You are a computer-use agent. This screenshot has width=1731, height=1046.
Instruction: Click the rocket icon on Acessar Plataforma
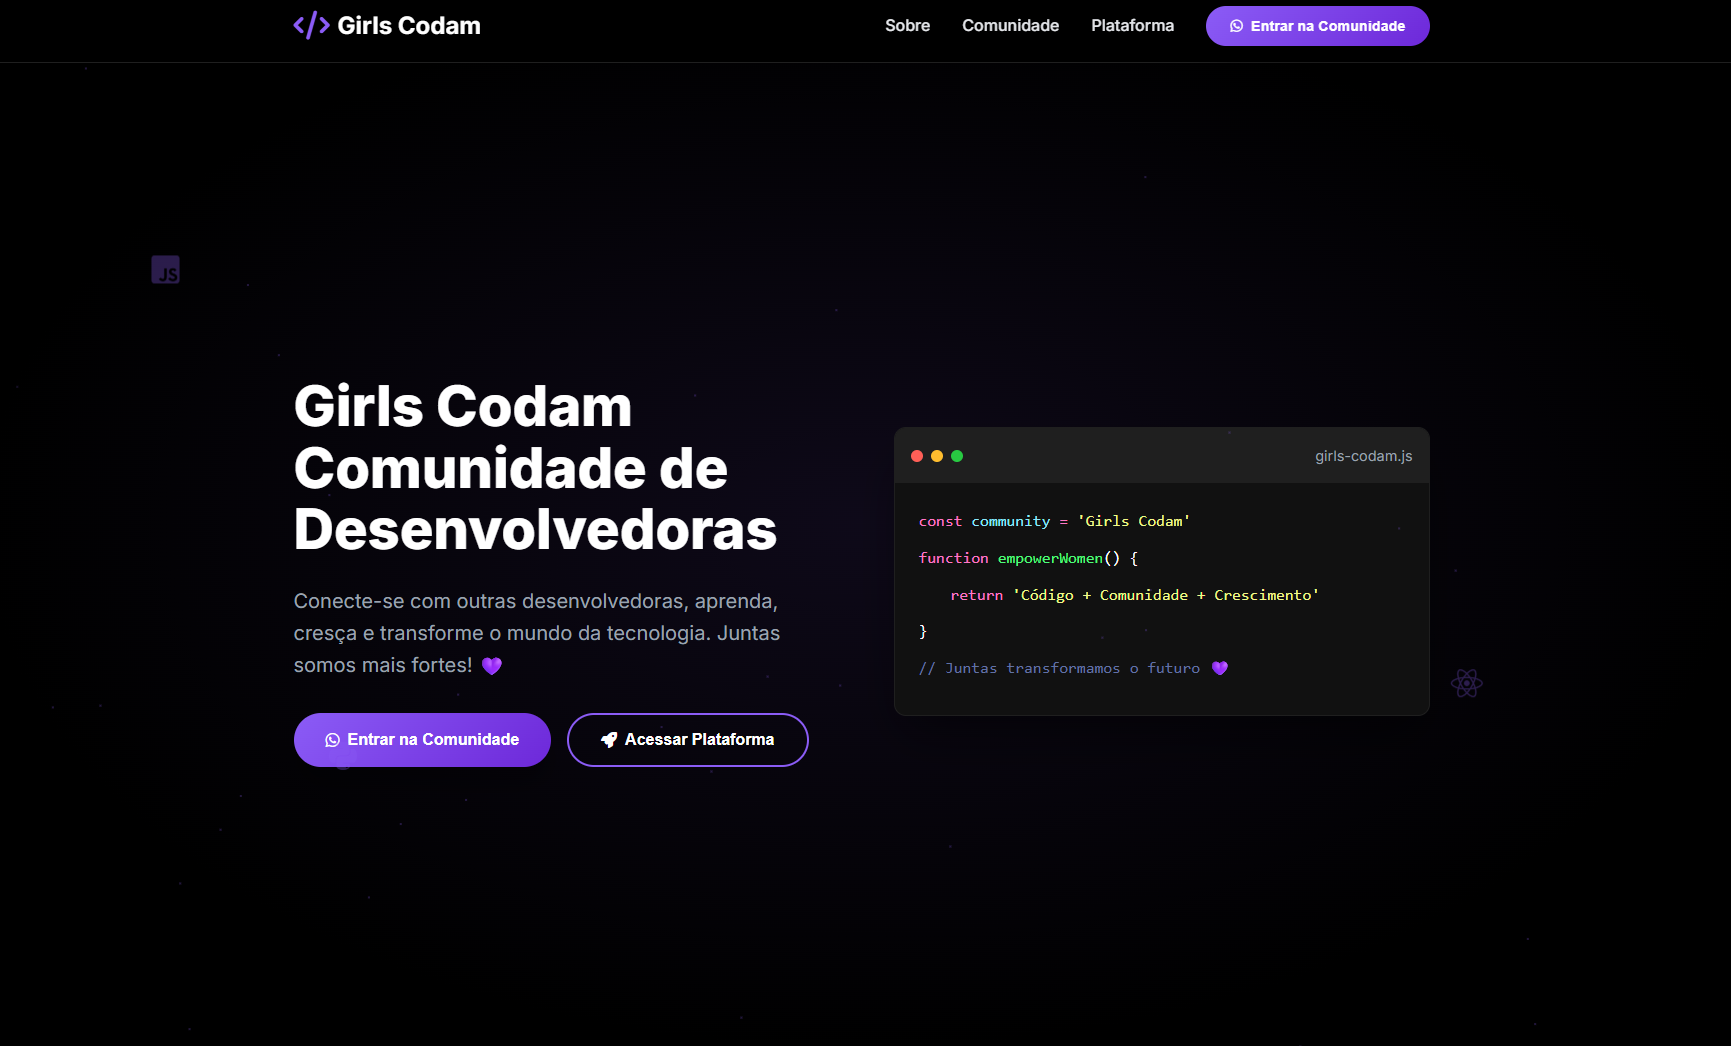pos(610,740)
